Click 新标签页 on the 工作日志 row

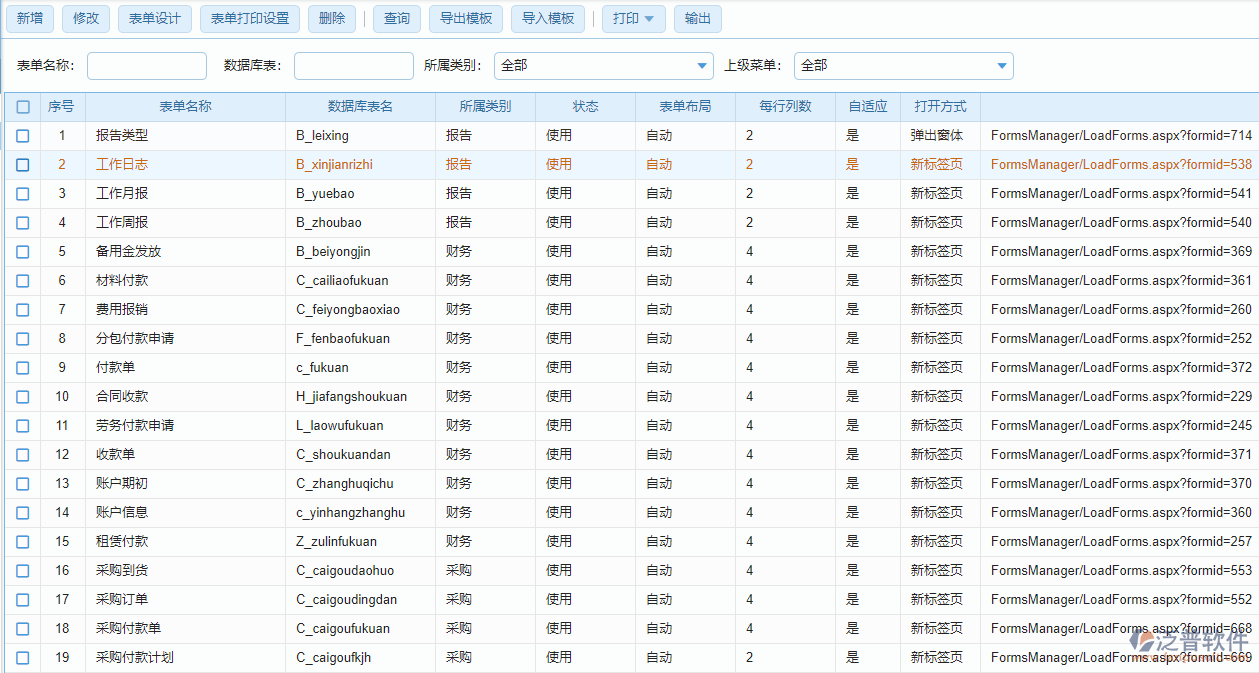click(938, 164)
